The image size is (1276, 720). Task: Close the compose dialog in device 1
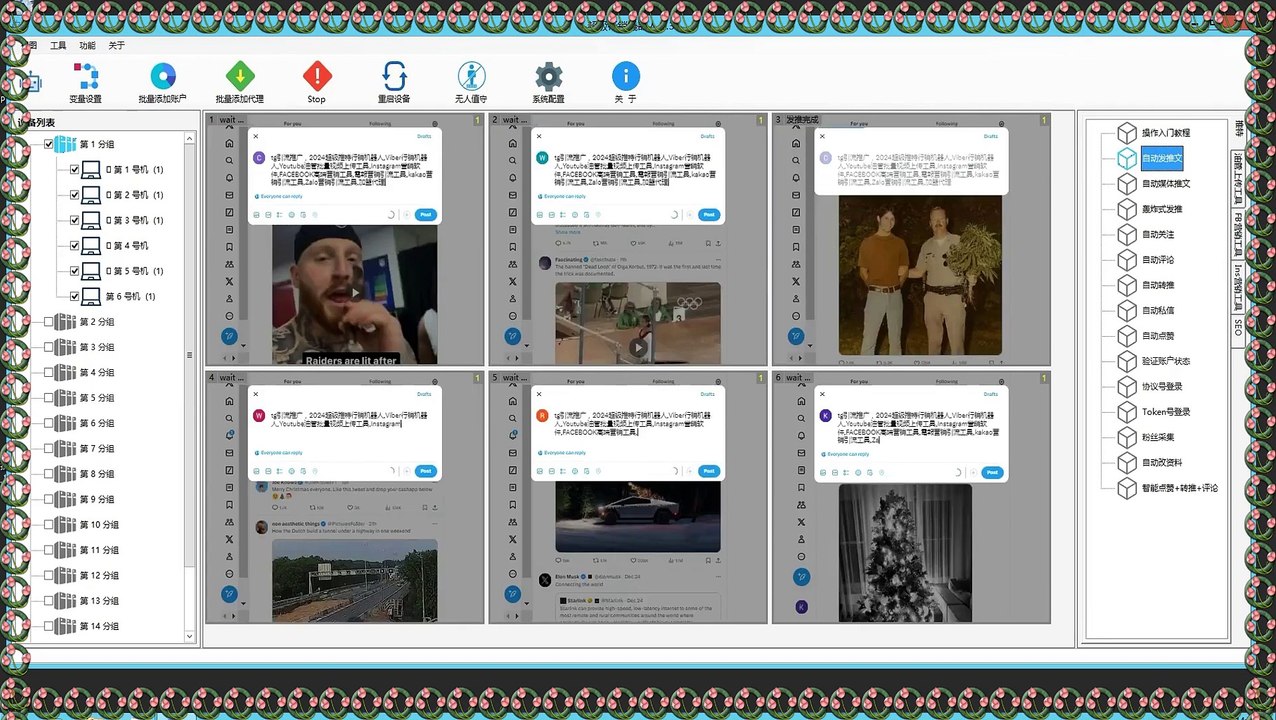(x=255, y=136)
